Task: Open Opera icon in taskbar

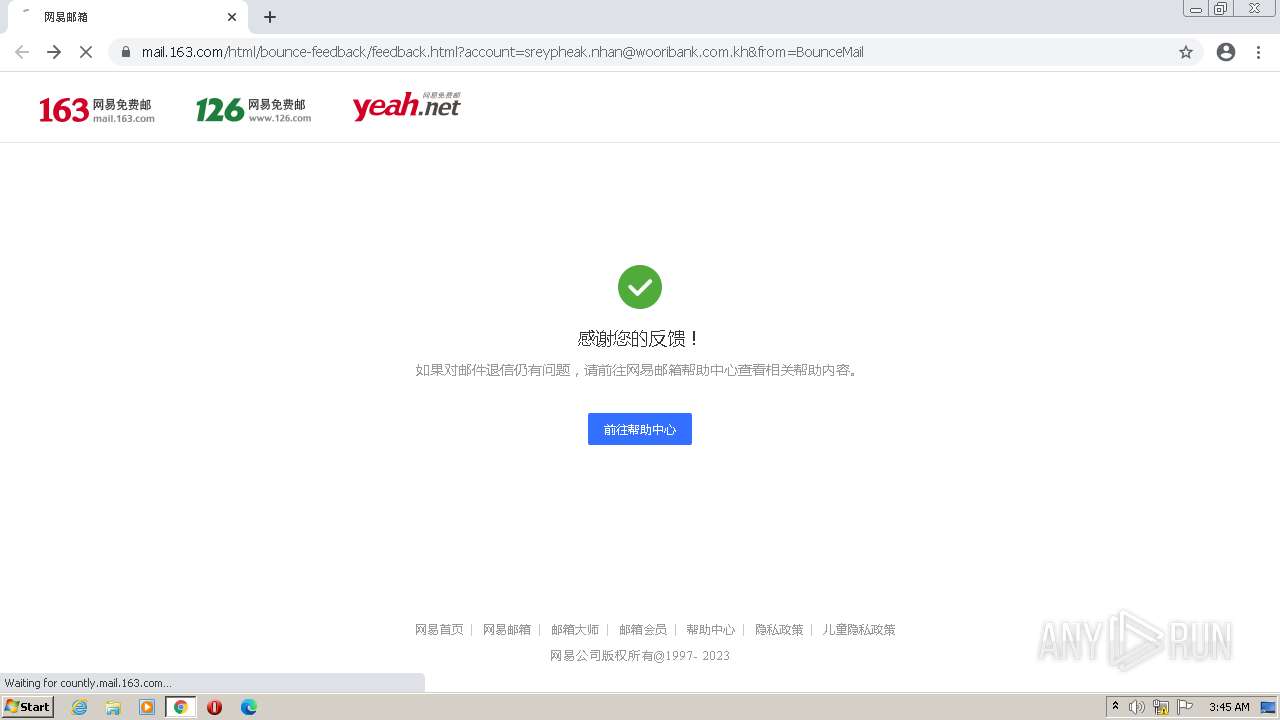Action: click(214, 707)
